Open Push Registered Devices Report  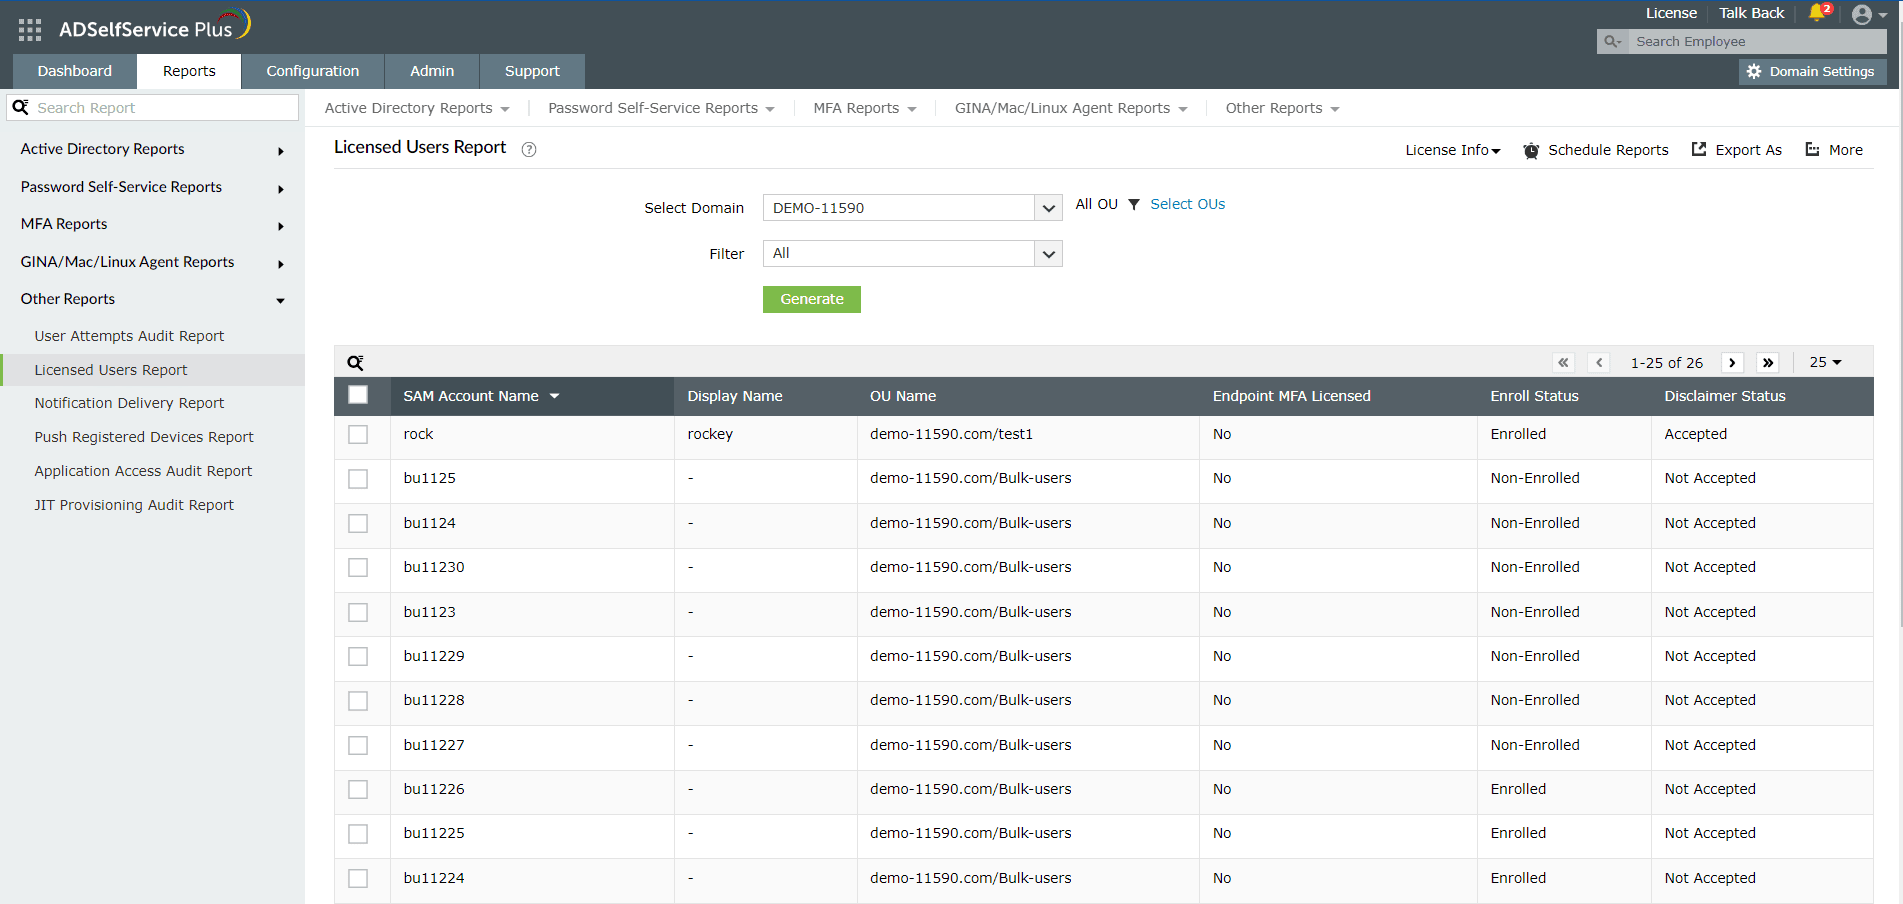click(x=144, y=437)
